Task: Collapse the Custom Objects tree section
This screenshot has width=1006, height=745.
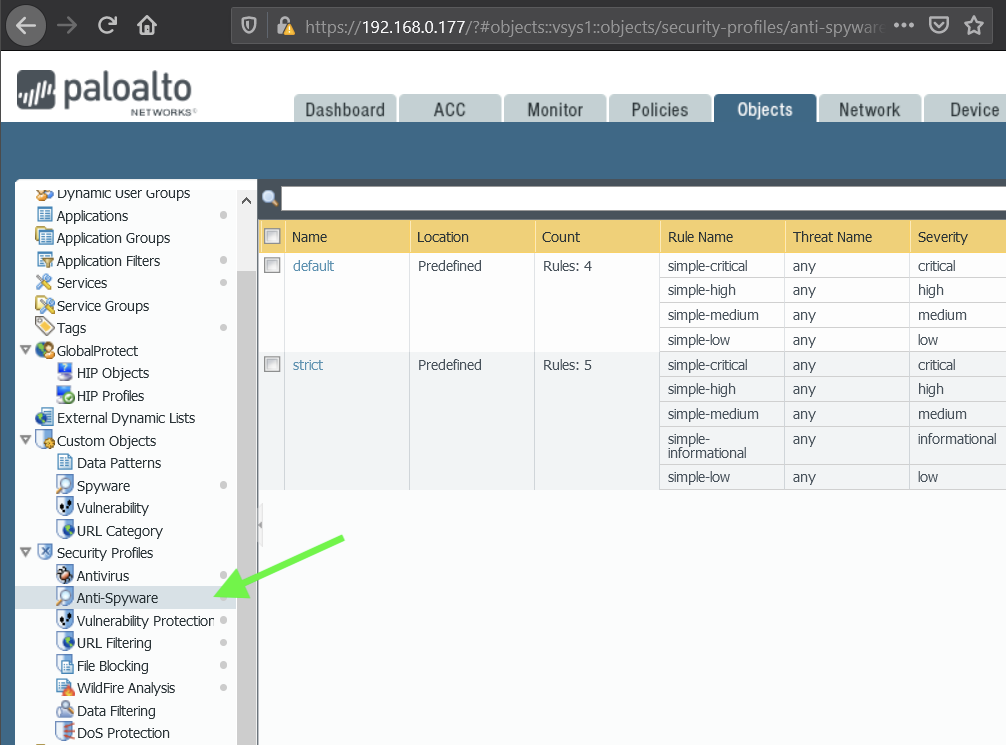Action: pos(26,440)
